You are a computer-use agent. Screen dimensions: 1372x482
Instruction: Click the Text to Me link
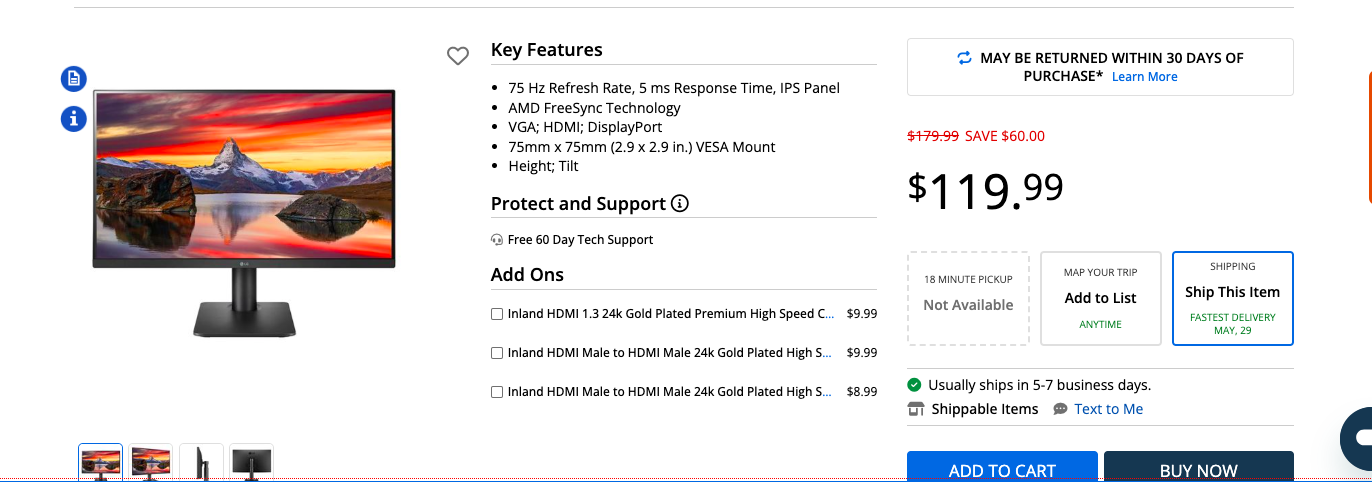coord(1108,409)
